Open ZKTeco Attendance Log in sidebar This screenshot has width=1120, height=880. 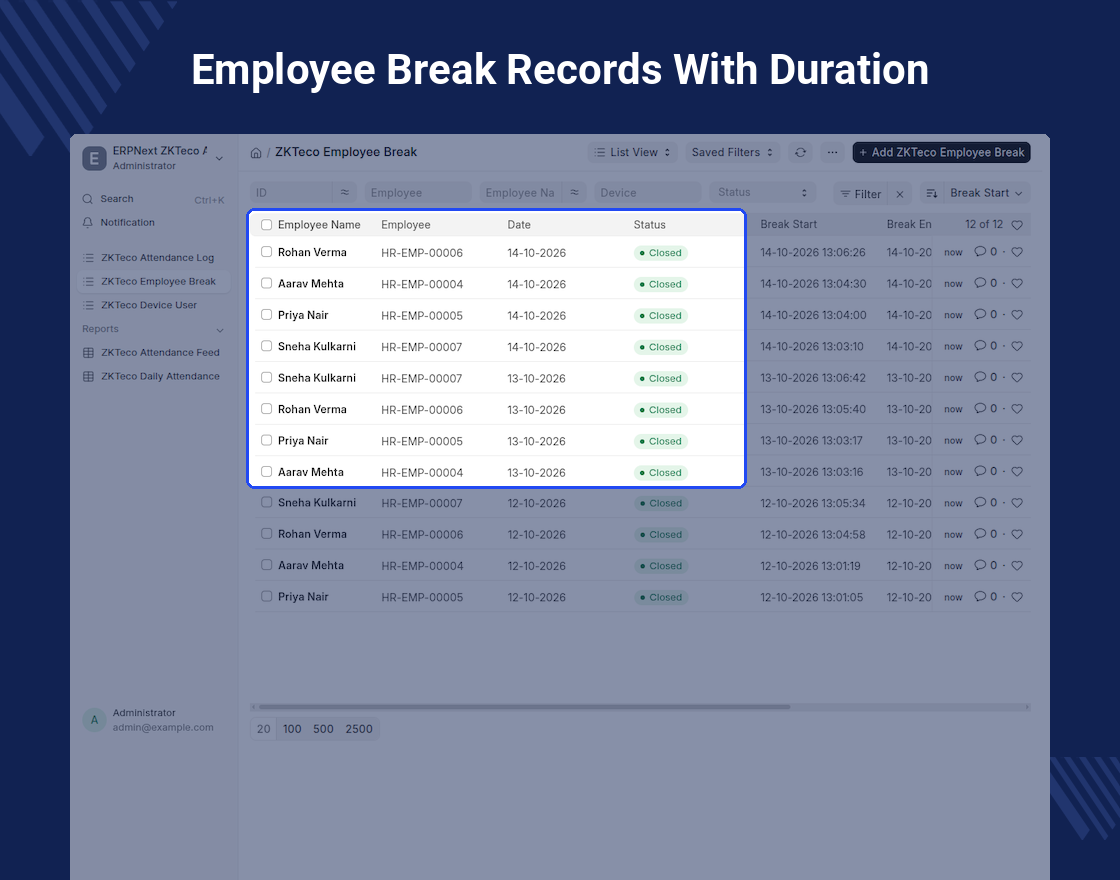click(154, 258)
